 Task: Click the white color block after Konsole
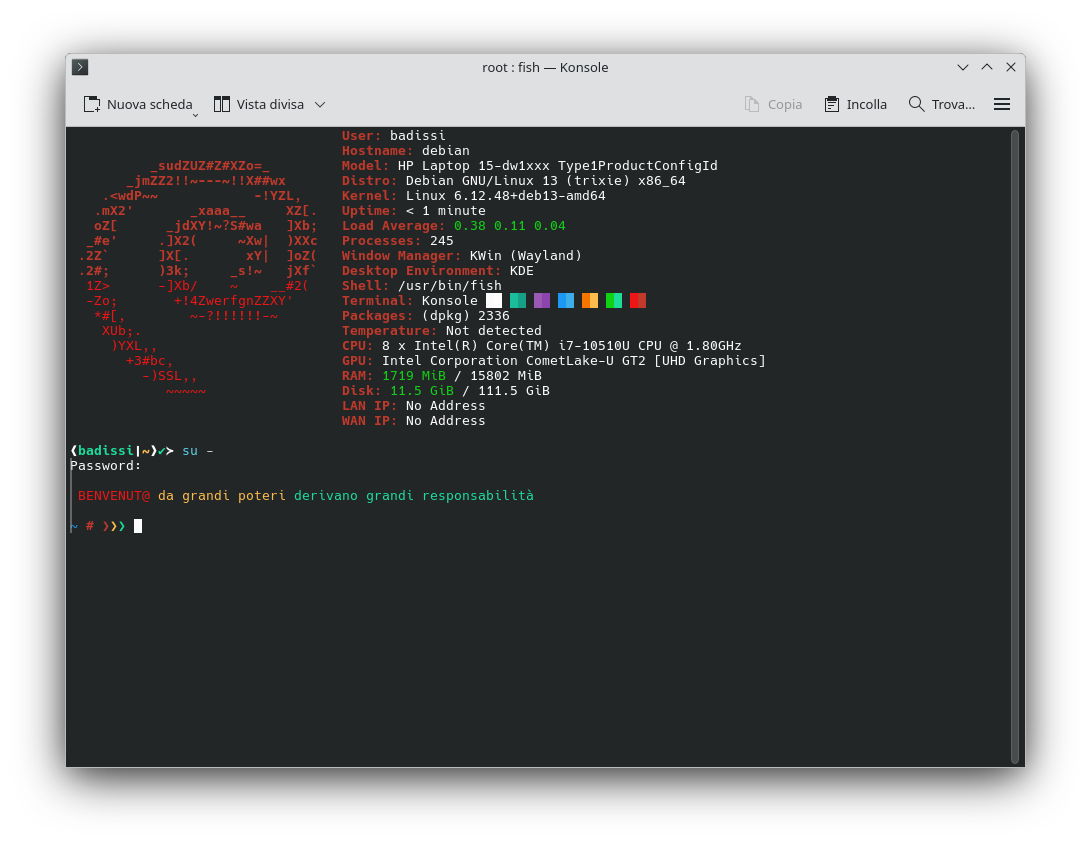coord(494,300)
